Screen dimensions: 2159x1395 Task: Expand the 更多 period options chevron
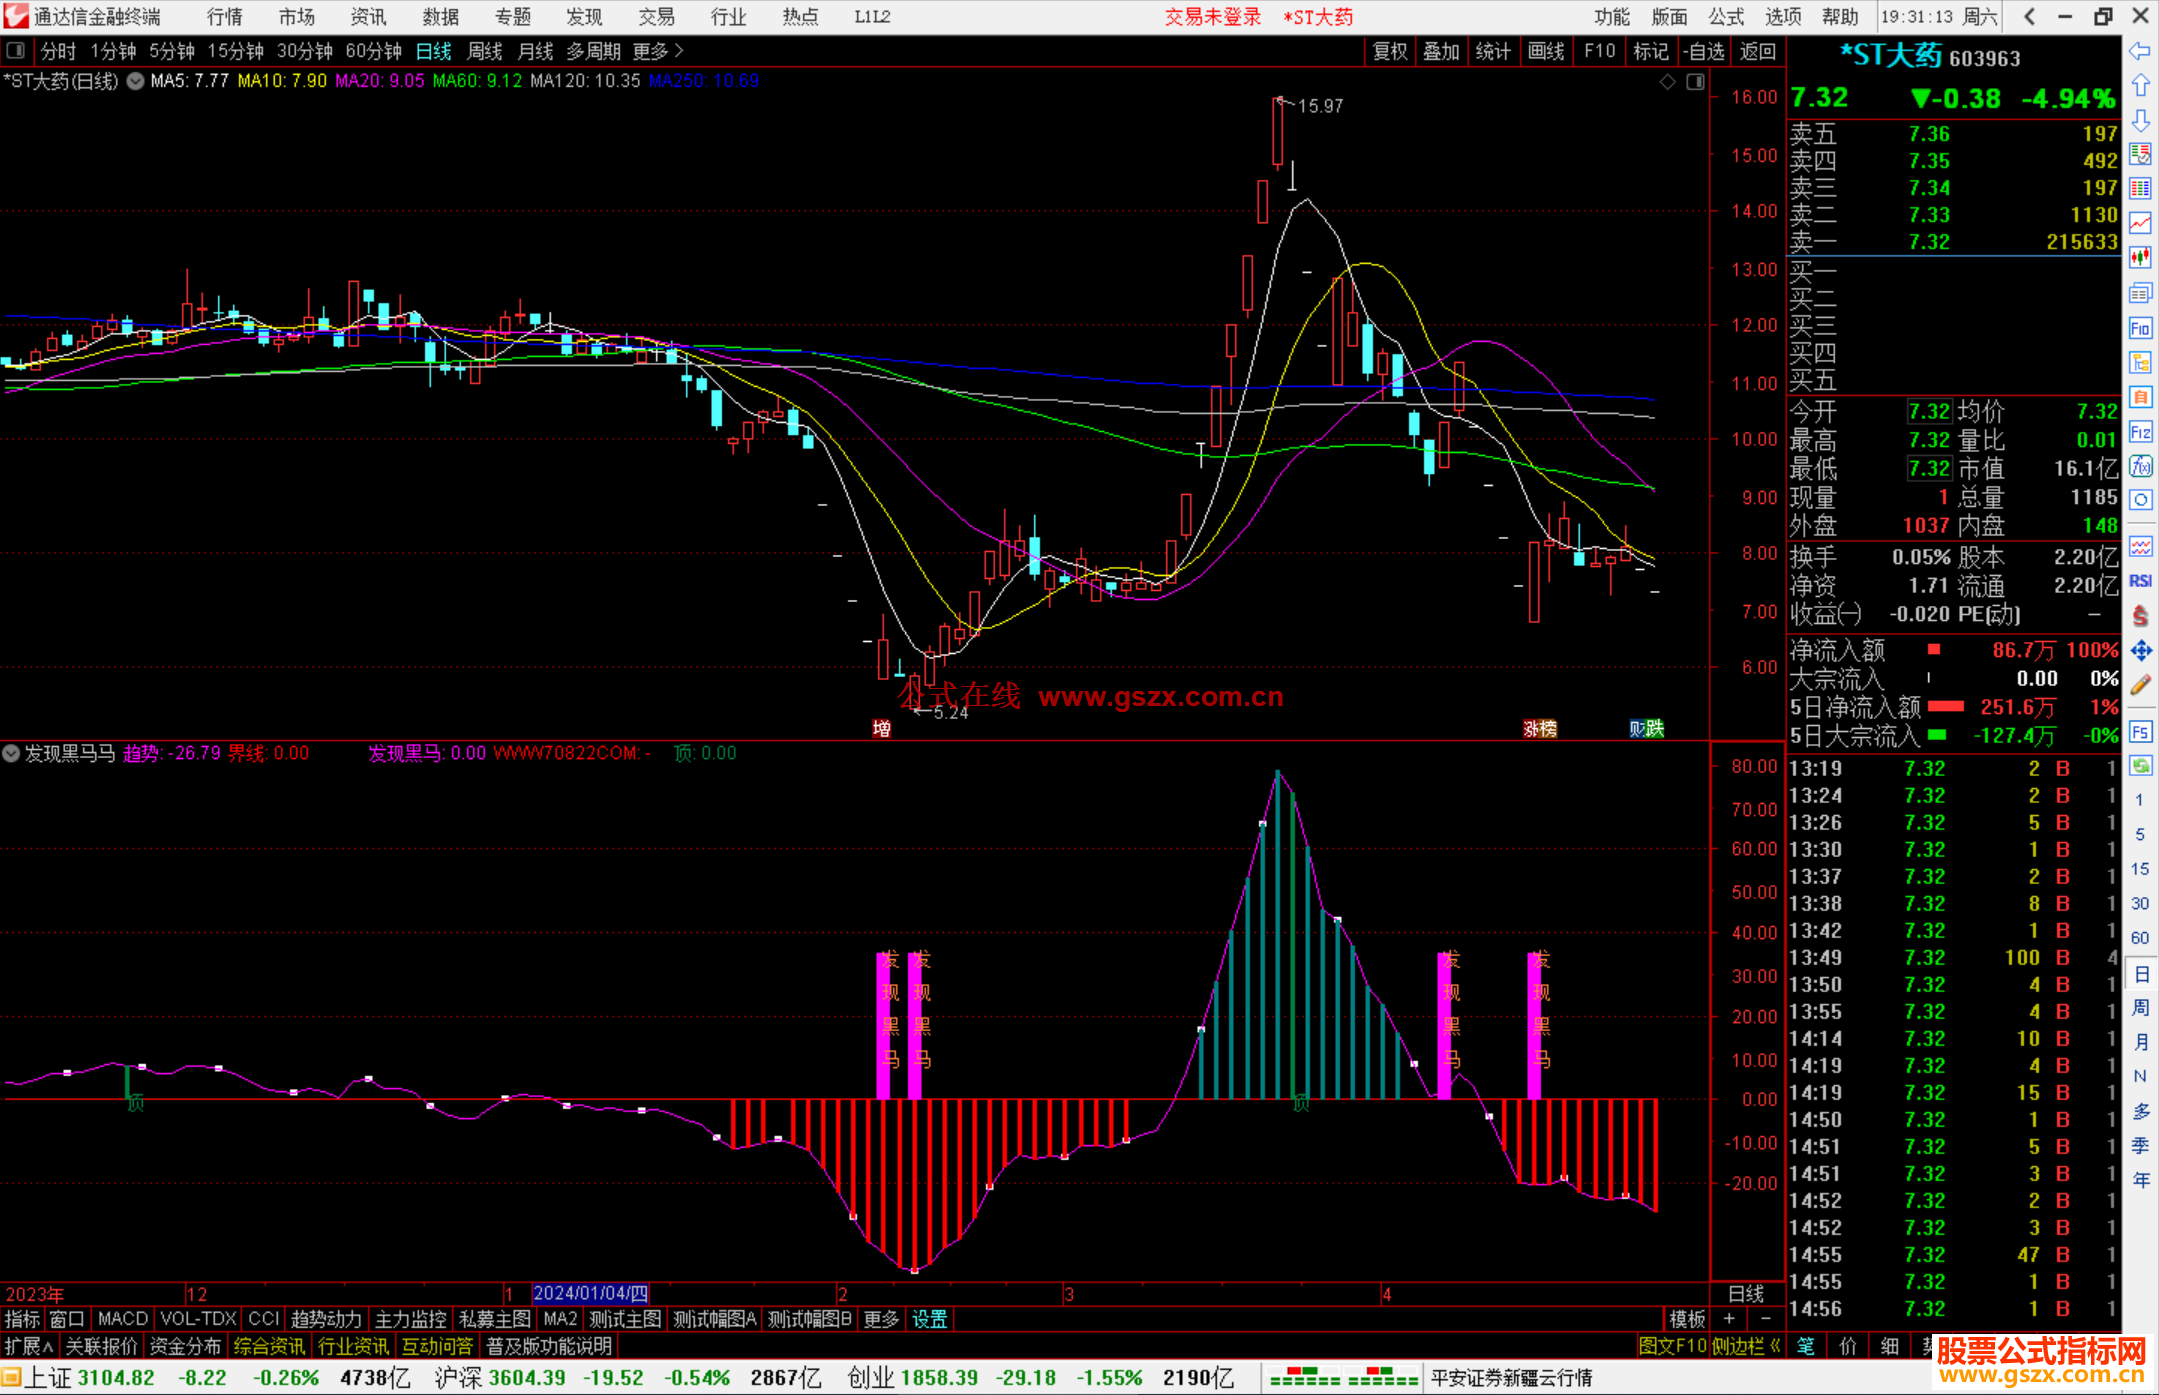[x=679, y=50]
